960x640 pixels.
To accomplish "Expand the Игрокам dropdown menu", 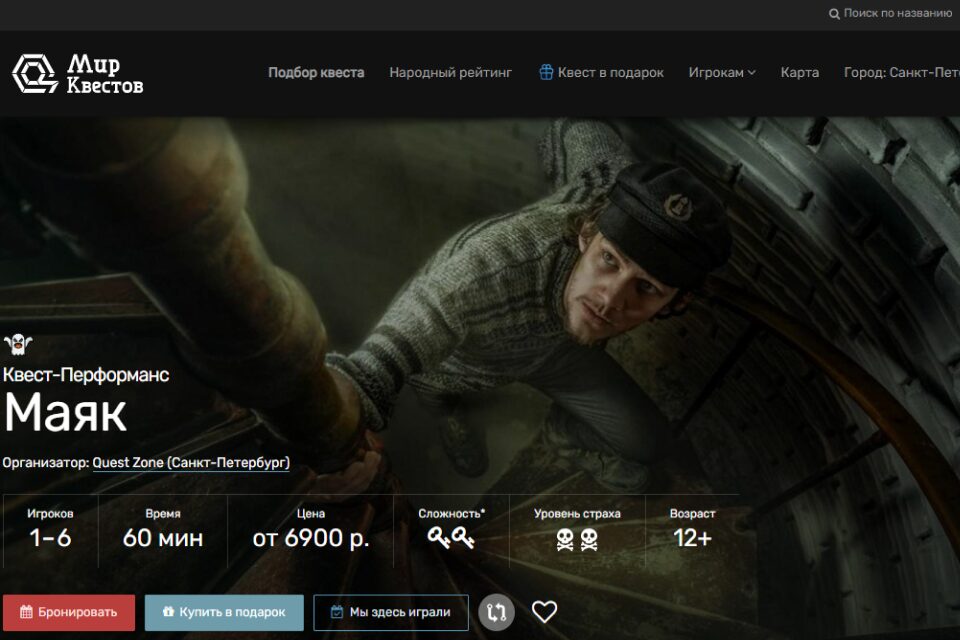I will click(721, 72).
